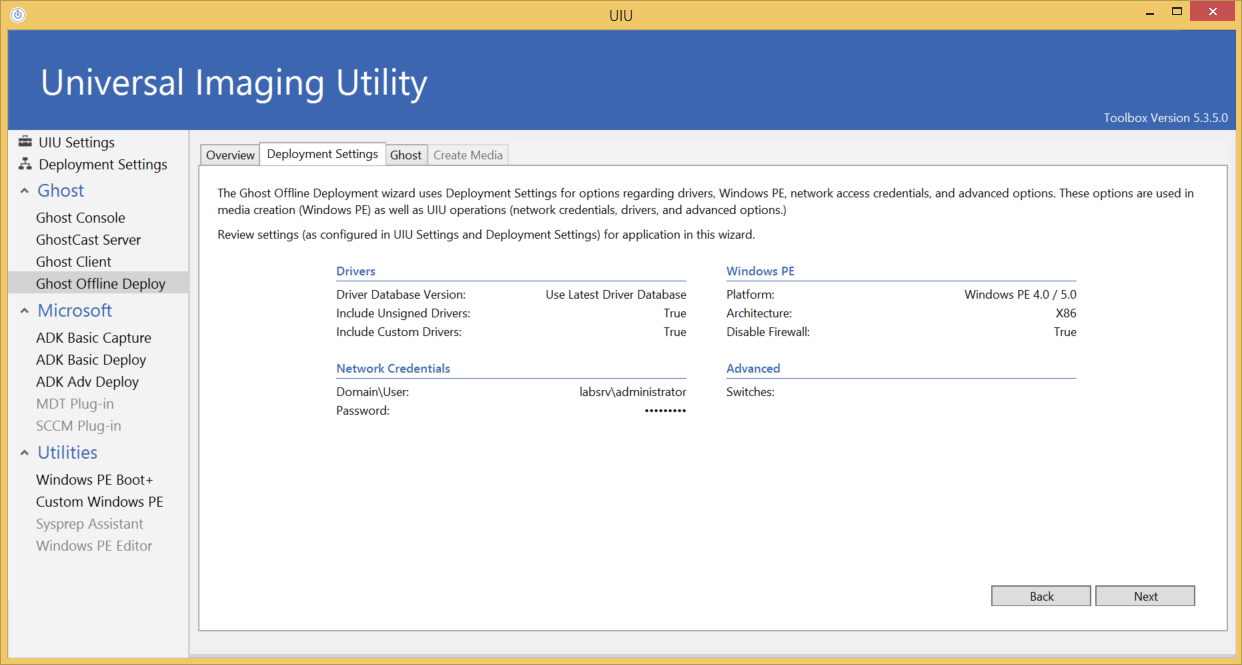Click the Windows PE section header

pyautogui.click(x=760, y=271)
